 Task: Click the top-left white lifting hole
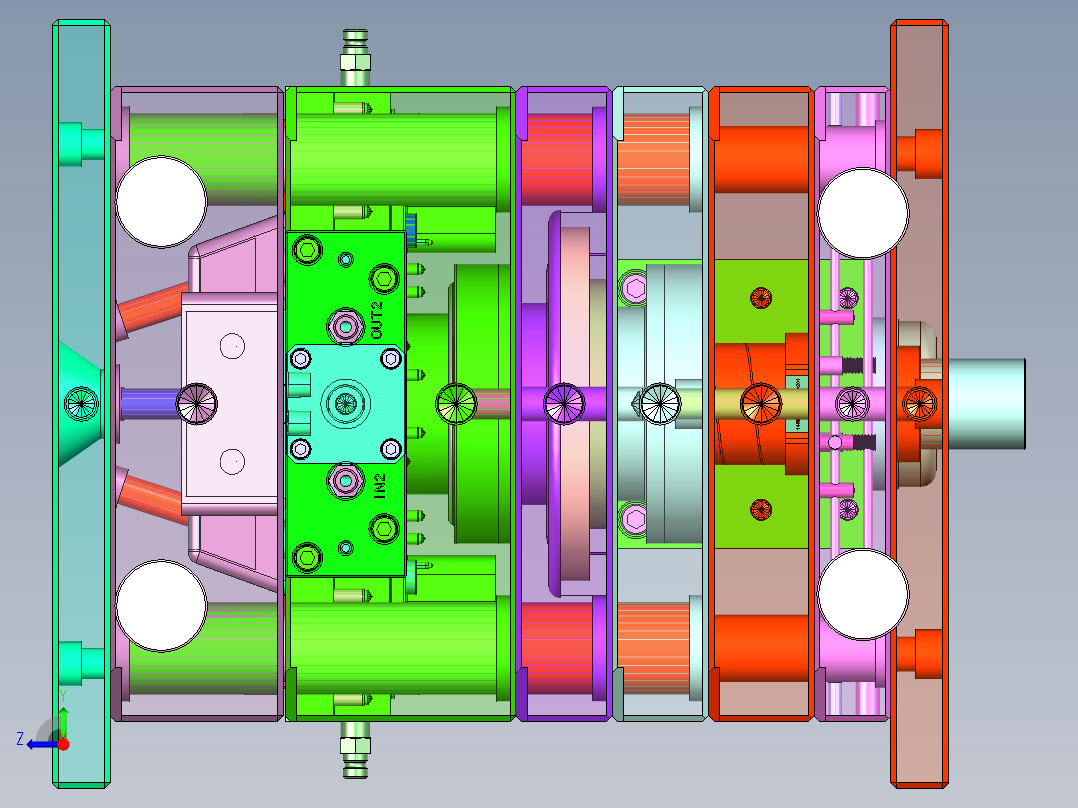coord(162,202)
